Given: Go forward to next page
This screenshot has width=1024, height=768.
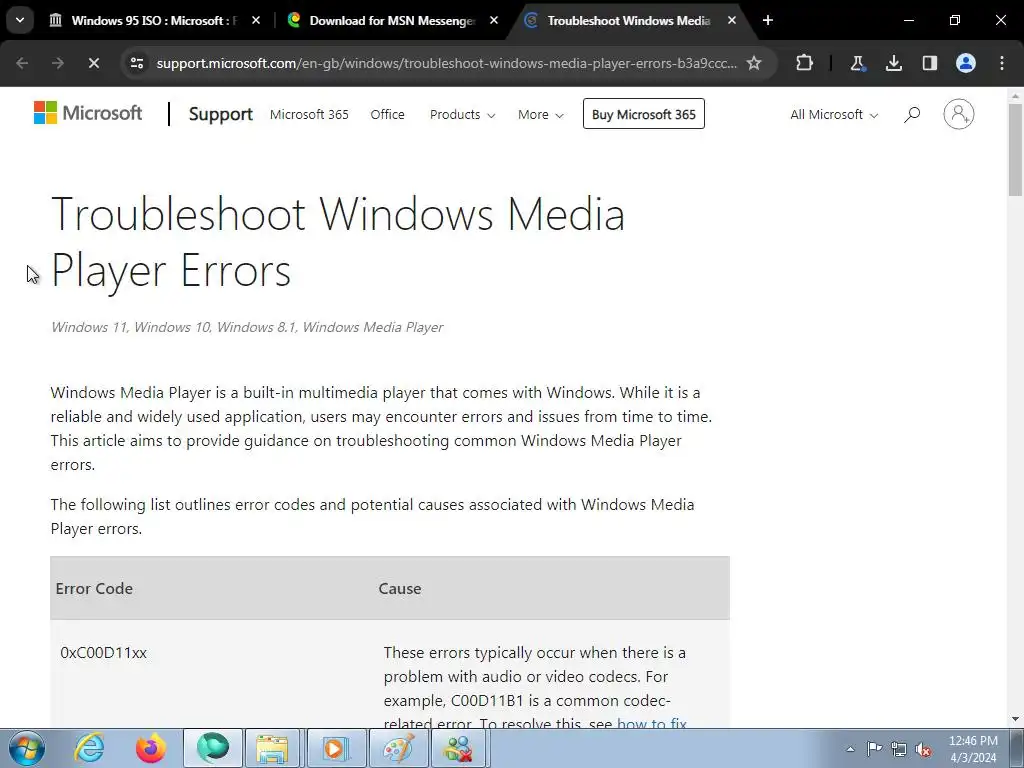Looking at the screenshot, I should tap(58, 63).
